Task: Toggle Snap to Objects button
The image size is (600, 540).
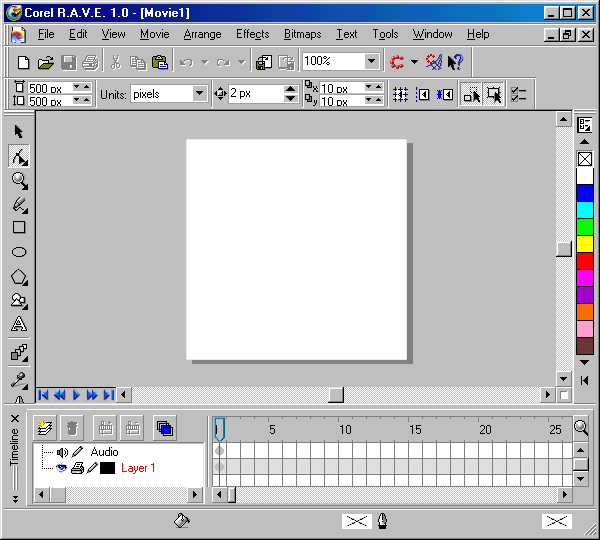Action: (445, 94)
